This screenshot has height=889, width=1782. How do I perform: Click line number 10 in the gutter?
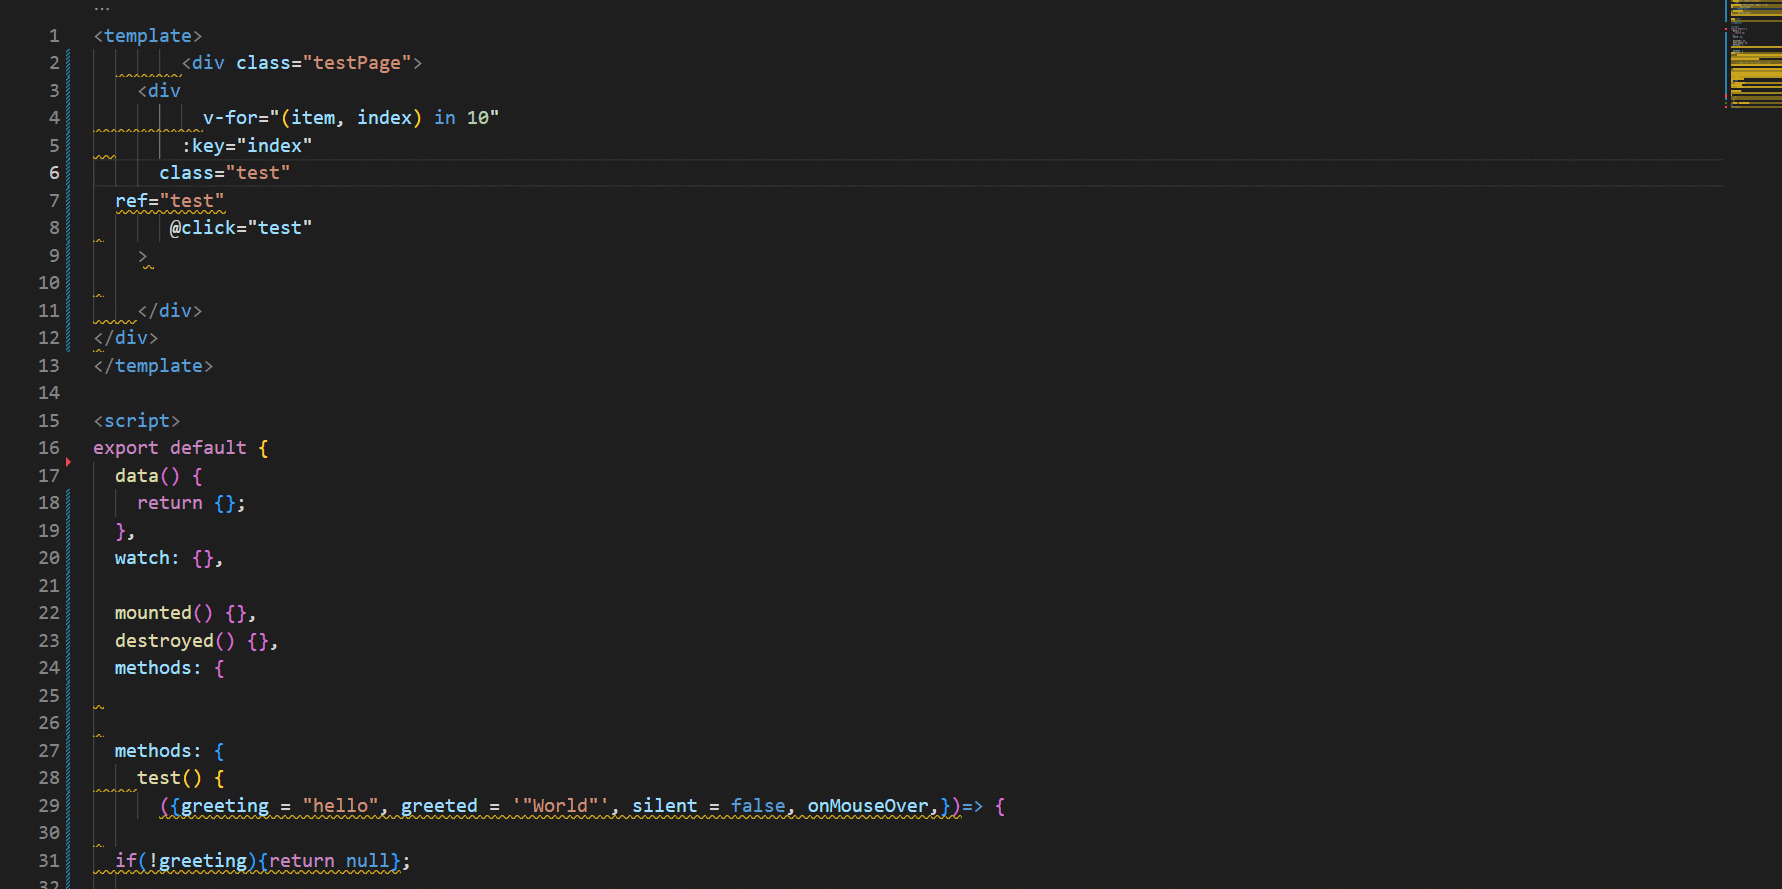point(49,283)
